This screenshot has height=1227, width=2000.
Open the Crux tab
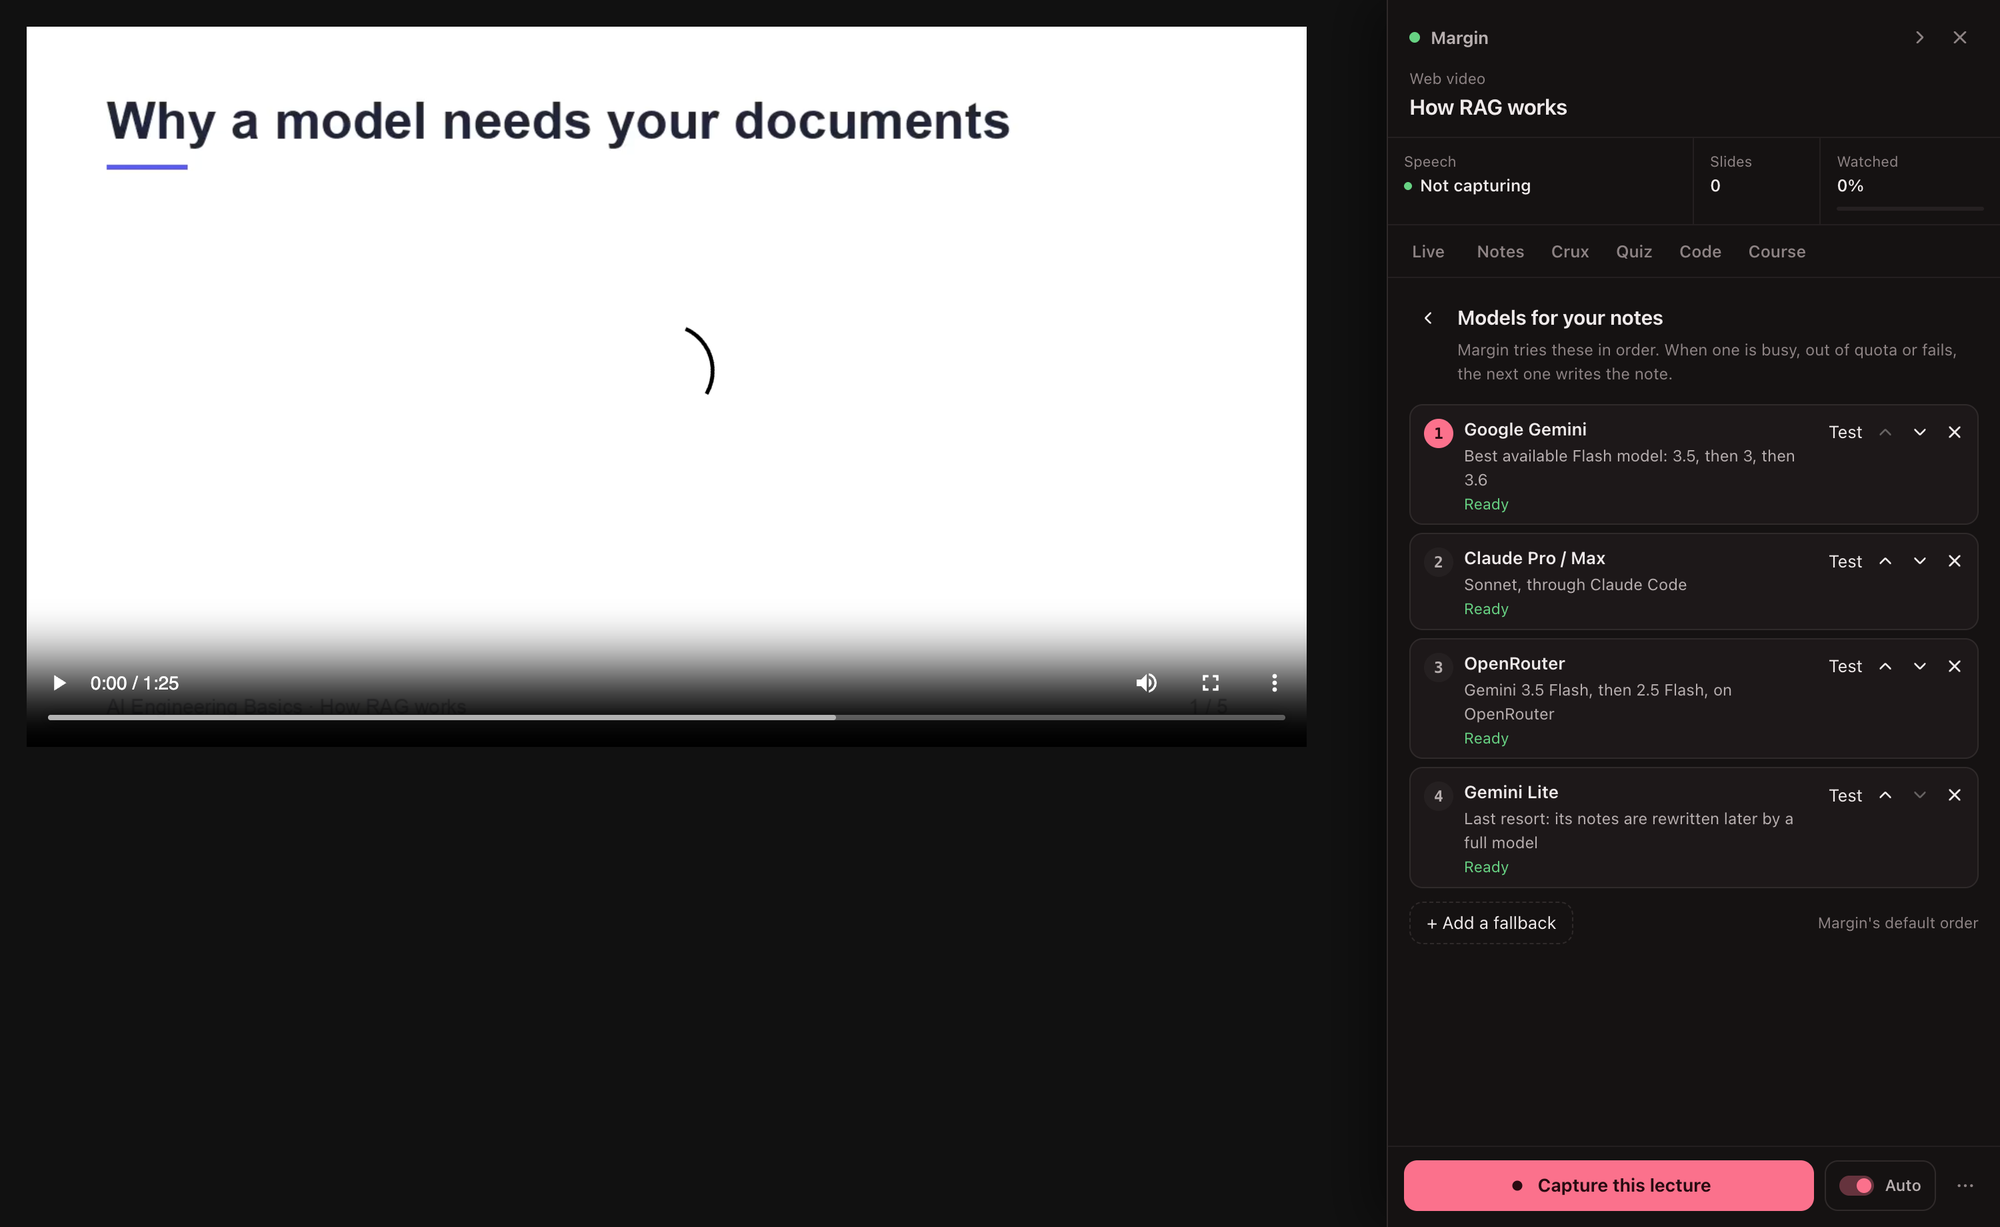tap(1570, 252)
